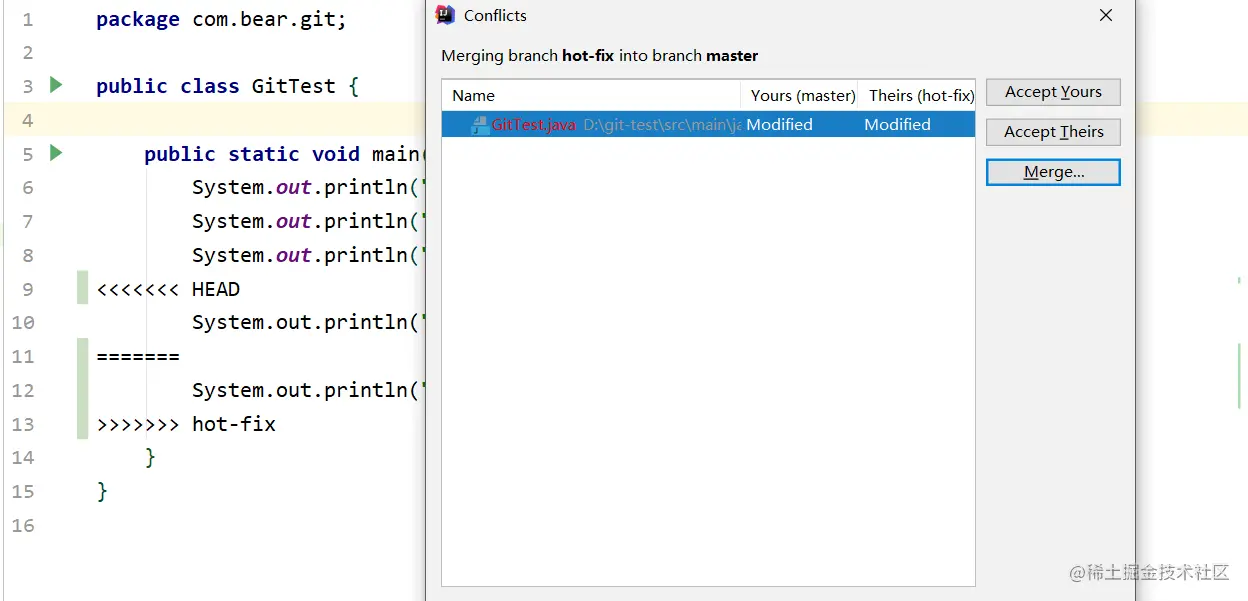The height and width of the screenshot is (601, 1248).
Task: Click the Merging branch hot-fix into master text
Action: [600, 56]
